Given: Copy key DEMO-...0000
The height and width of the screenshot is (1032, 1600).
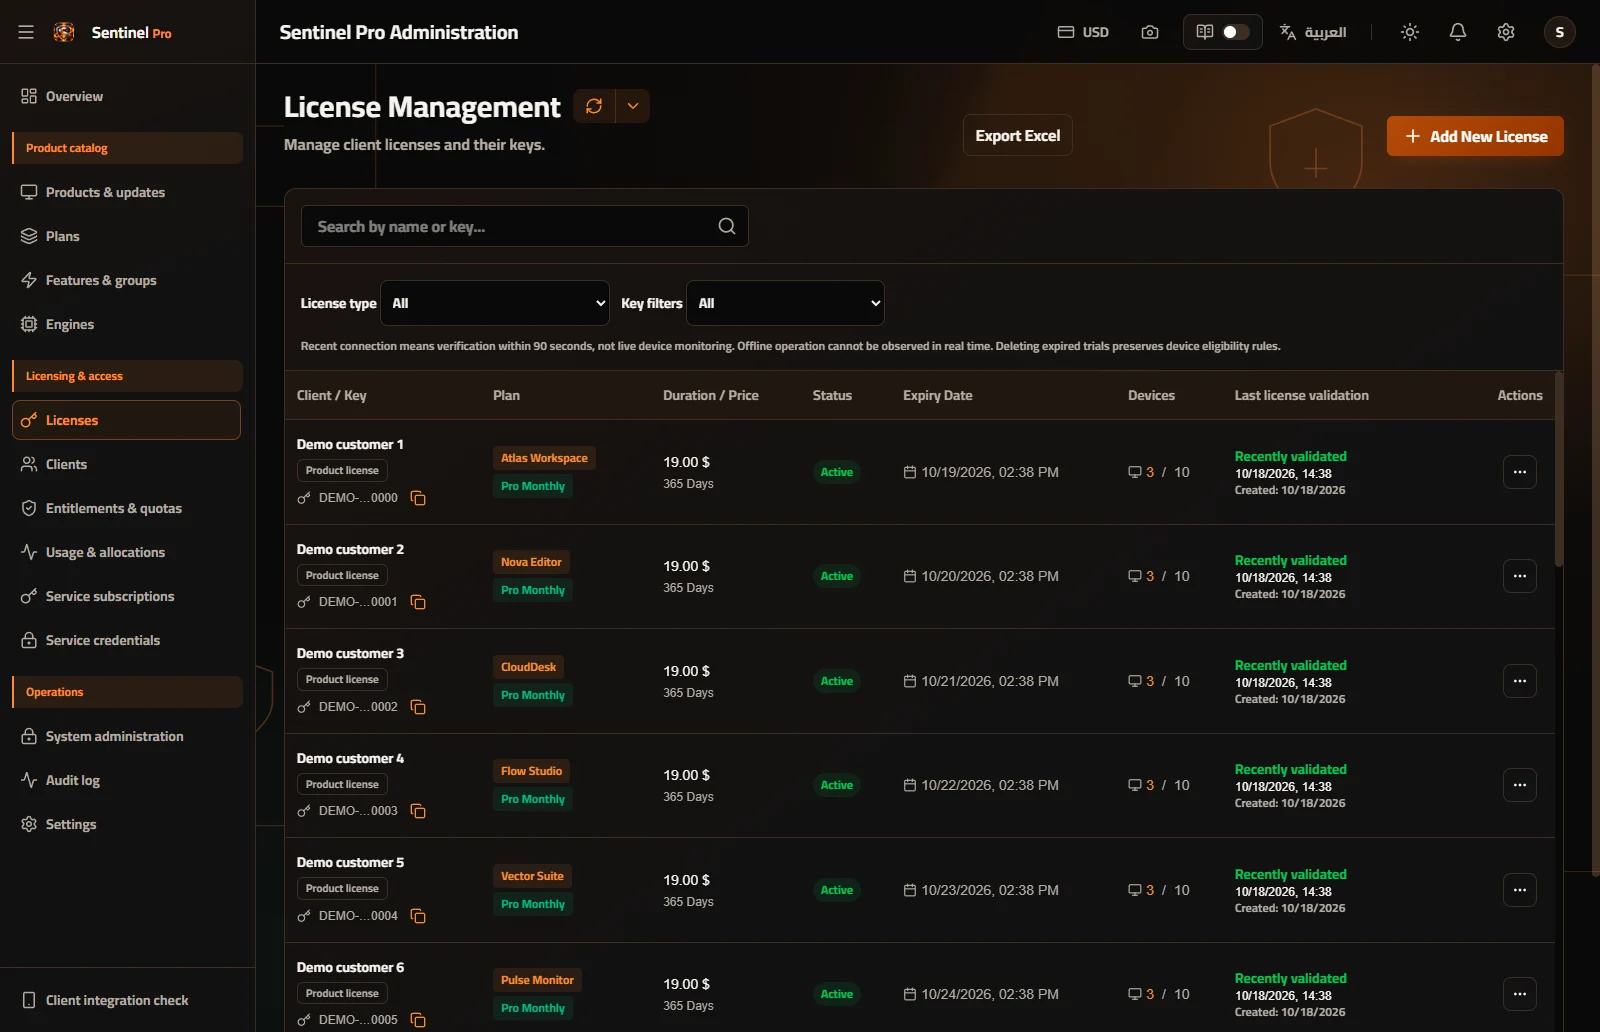Looking at the screenshot, I should click(418, 498).
